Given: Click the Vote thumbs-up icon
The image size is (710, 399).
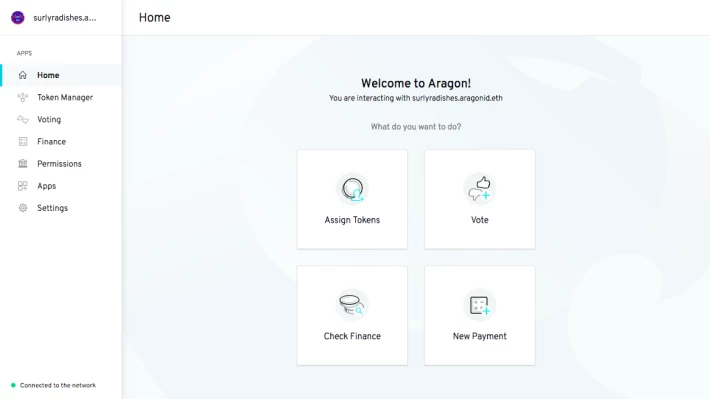Looking at the screenshot, I should [480, 189].
